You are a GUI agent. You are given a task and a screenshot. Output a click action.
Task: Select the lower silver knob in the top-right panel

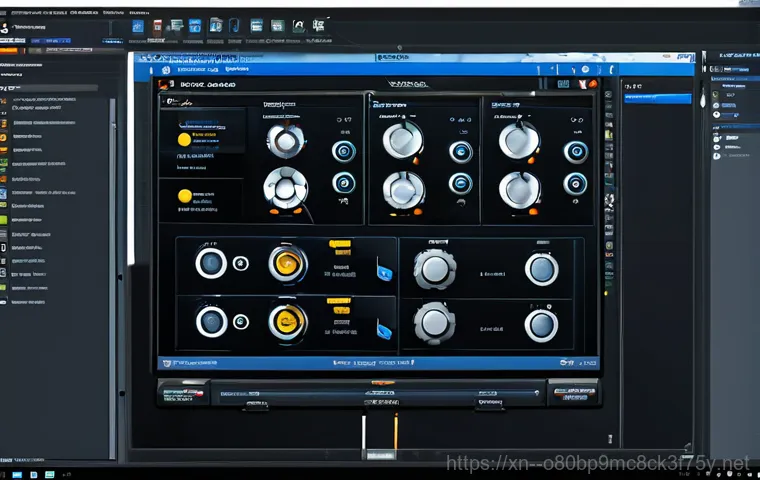pyautogui.click(x=520, y=188)
